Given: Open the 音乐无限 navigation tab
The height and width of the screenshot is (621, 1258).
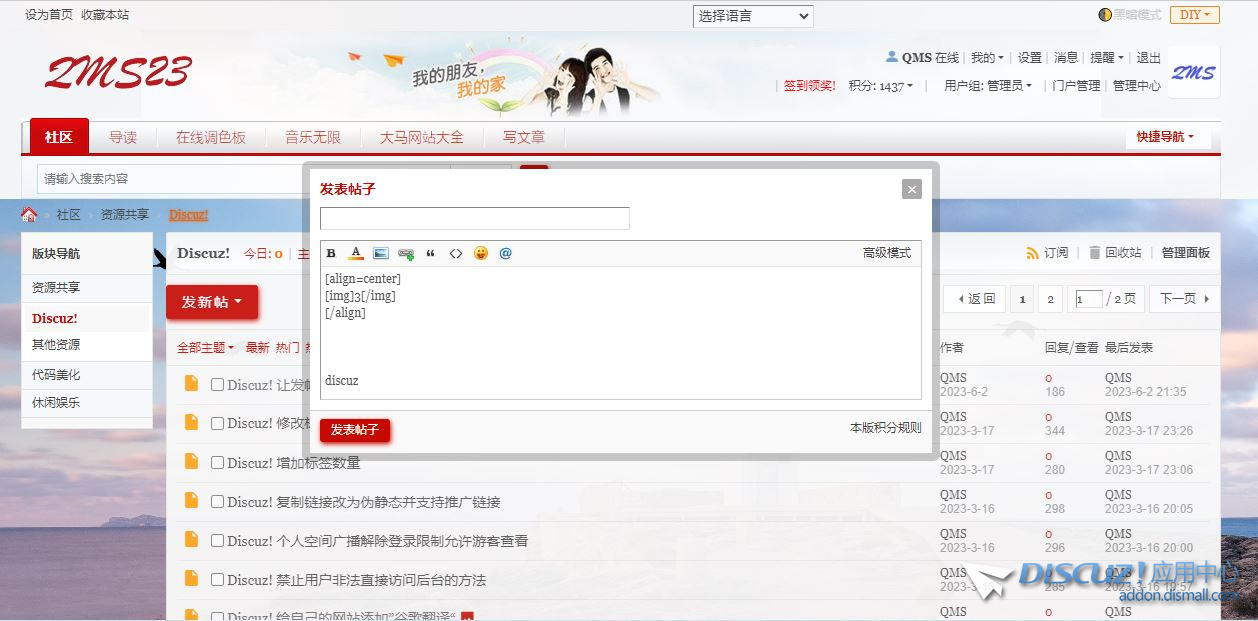Looking at the screenshot, I should click(x=313, y=137).
